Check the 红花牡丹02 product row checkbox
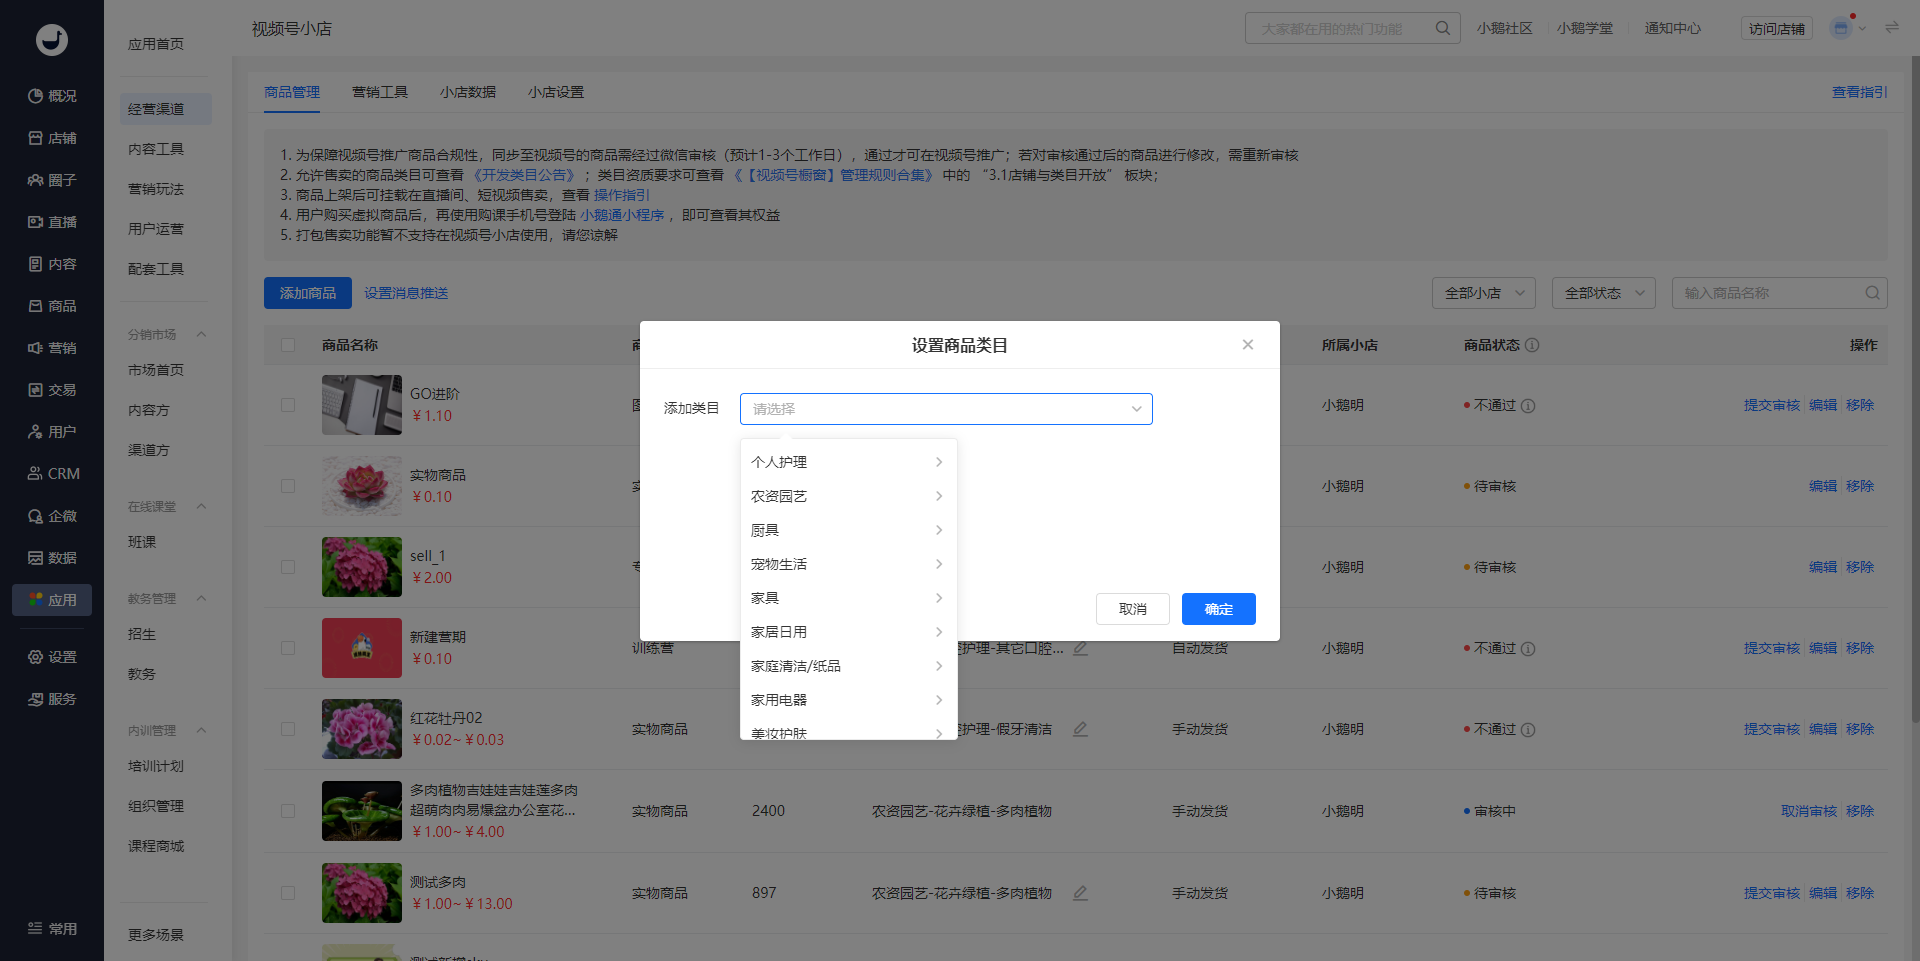Viewport: 1920px width, 961px height. 288,729
